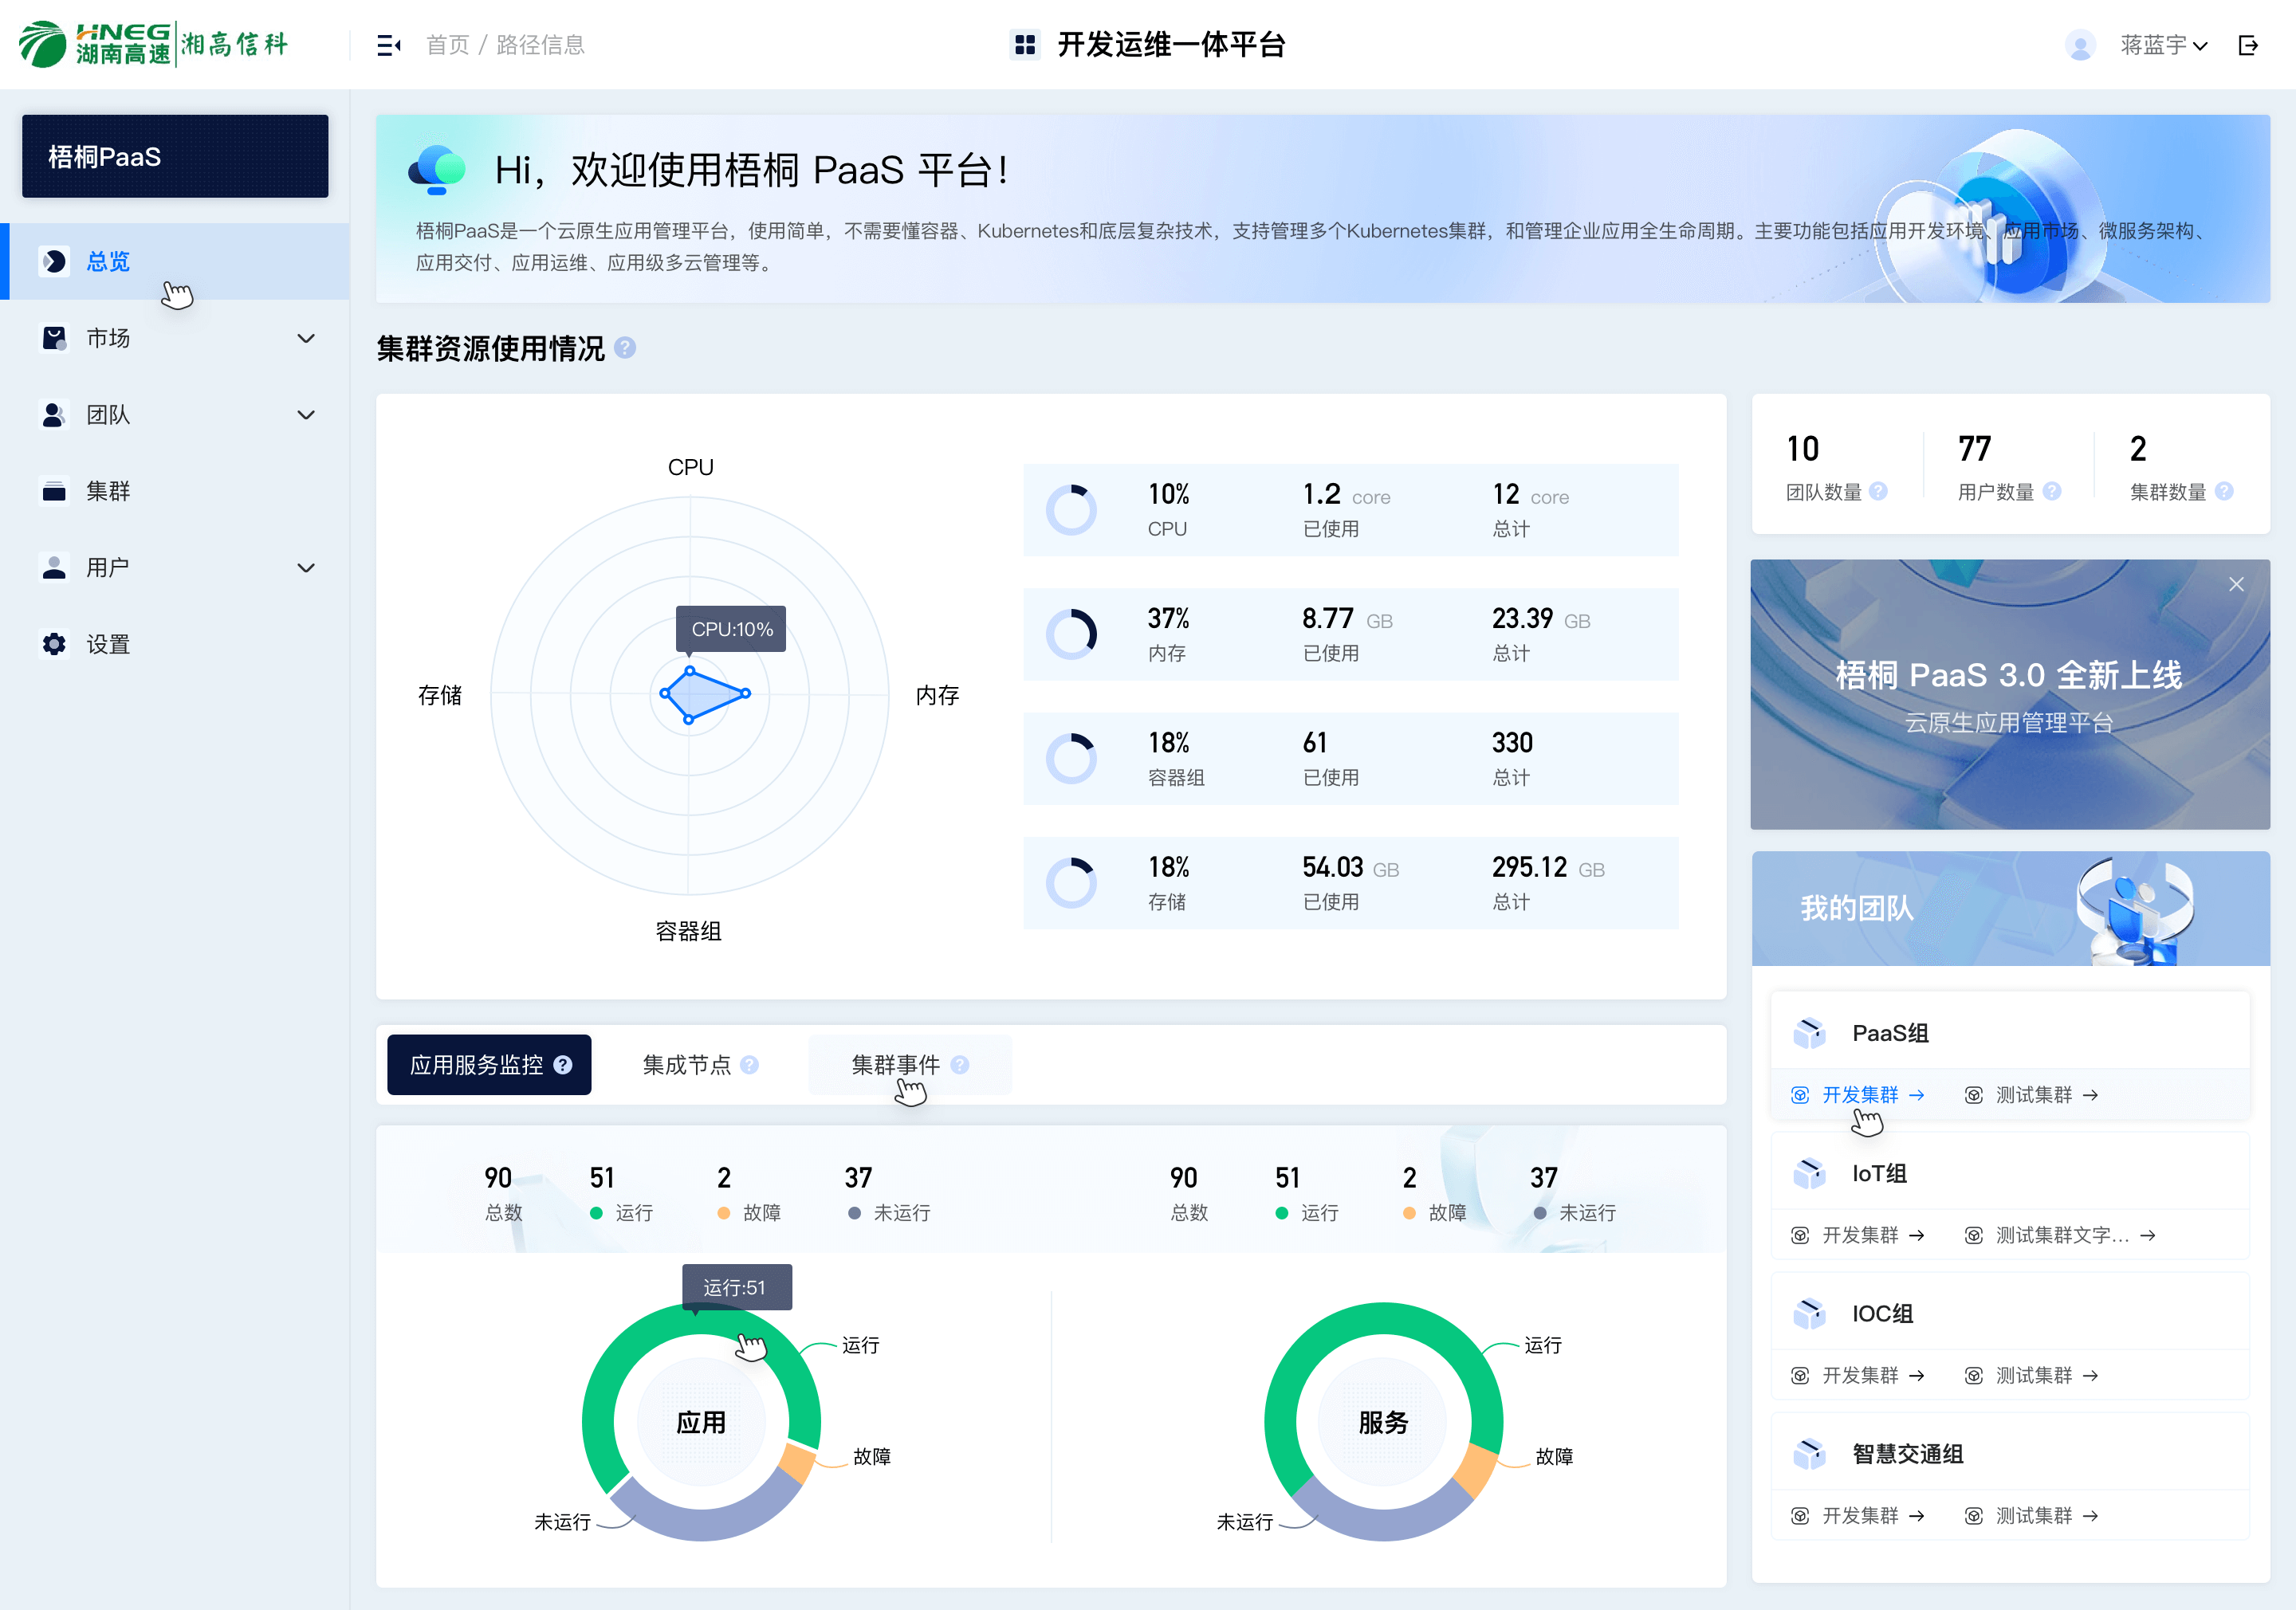The width and height of the screenshot is (2296, 1610).
Task: Expand the 市场 sidebar menu
Action: tap(306, 338)
